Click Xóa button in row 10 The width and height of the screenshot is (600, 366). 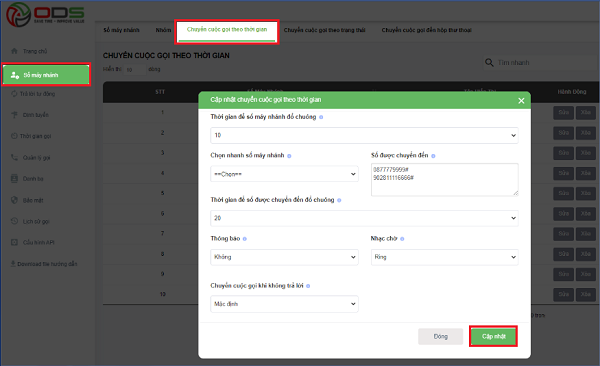tap(585, 294)
